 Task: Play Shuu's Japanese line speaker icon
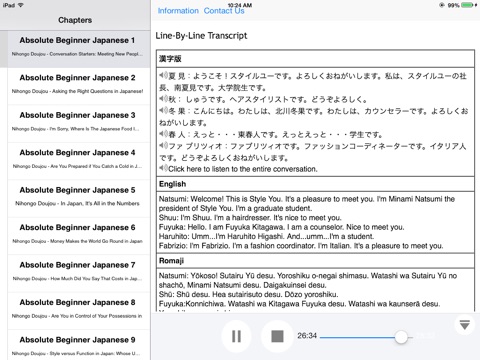point(163,99)
